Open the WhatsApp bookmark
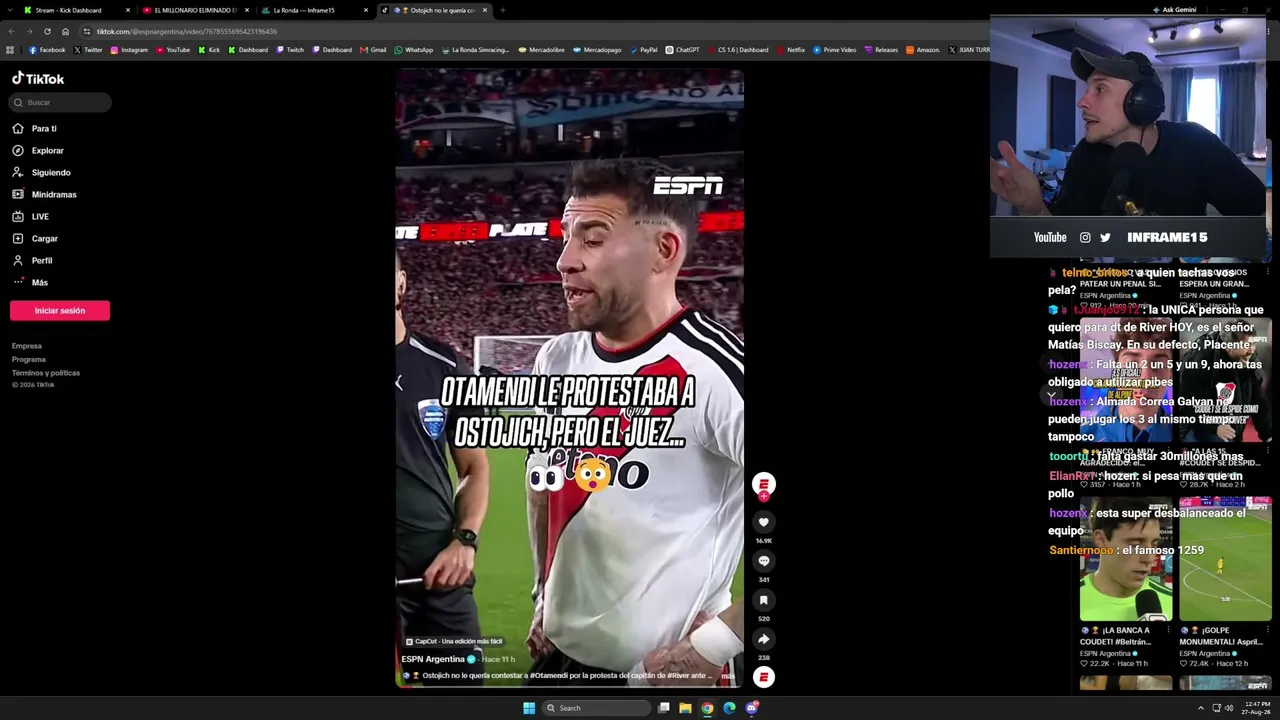The width and height of the screenshot is (1280, 720). 414,50
